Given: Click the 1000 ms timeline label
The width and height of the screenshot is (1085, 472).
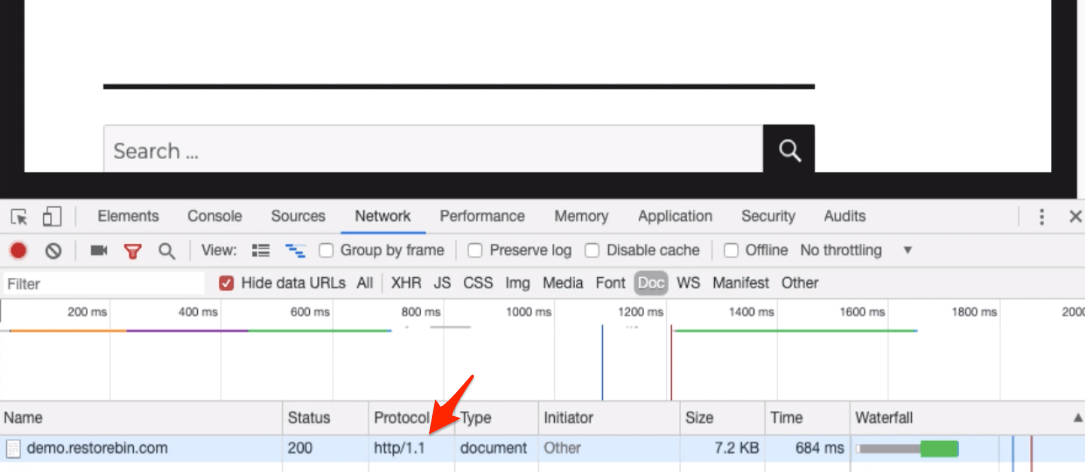Looking at the screenshot, I should tap(529, 312).
